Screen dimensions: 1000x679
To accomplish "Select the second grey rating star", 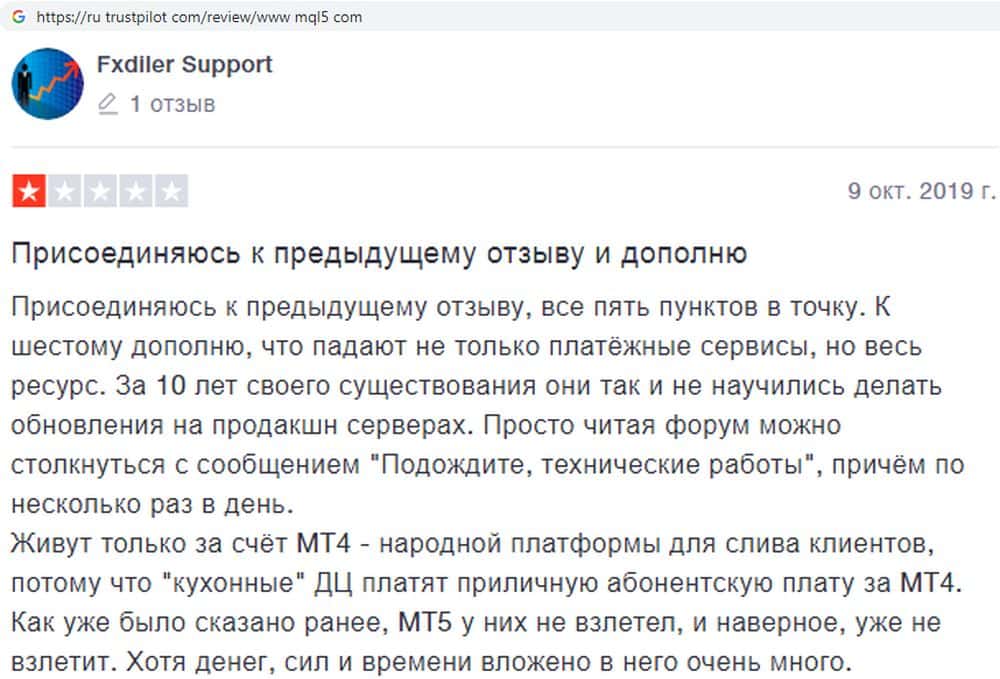I will click(64, 191).
